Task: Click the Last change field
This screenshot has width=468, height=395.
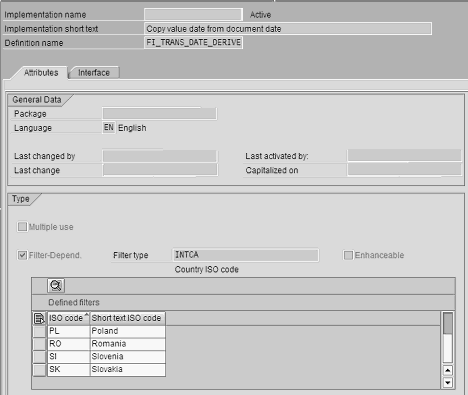Action: (x=160, y=170)
